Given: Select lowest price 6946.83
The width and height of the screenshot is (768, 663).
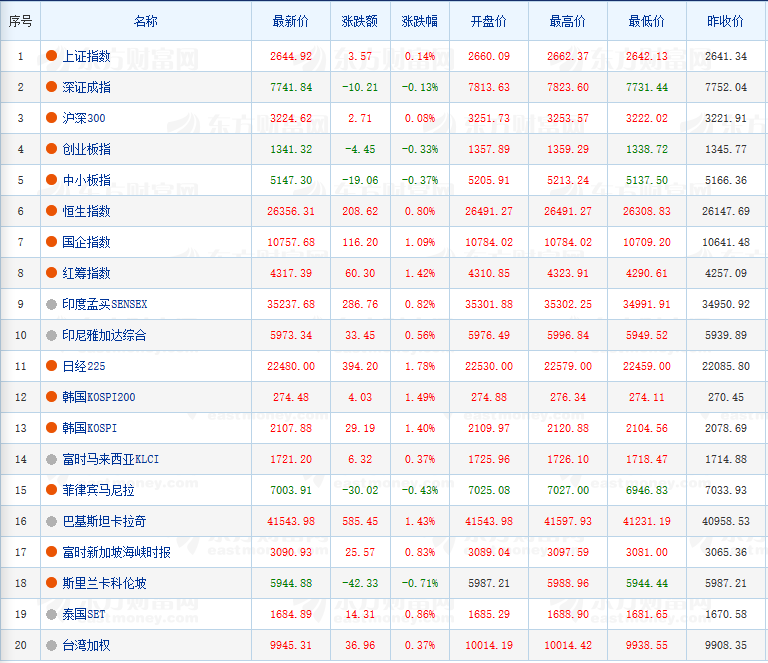Looking at the screenshot, I should click(647, 490).
